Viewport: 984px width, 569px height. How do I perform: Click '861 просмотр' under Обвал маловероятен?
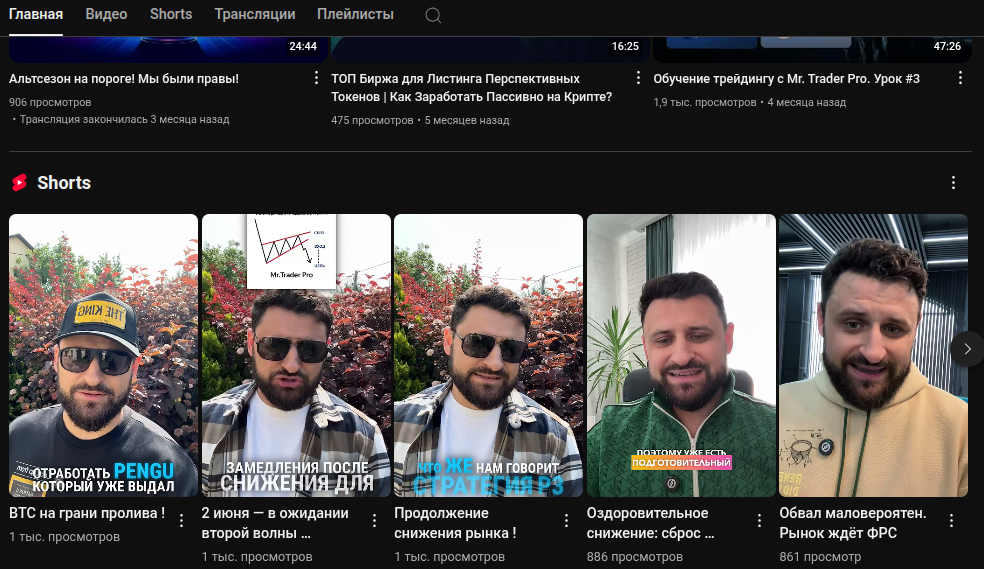[x=820, y=556]
